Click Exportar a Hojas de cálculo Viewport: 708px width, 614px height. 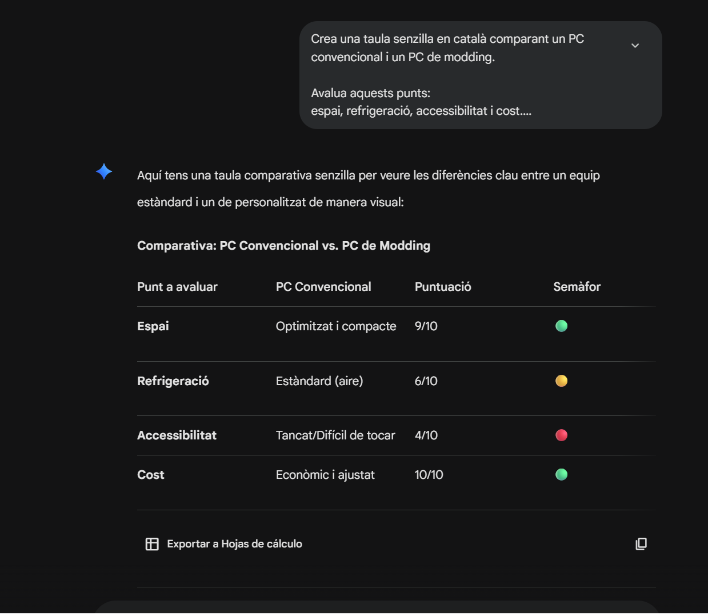coord(234,544)
